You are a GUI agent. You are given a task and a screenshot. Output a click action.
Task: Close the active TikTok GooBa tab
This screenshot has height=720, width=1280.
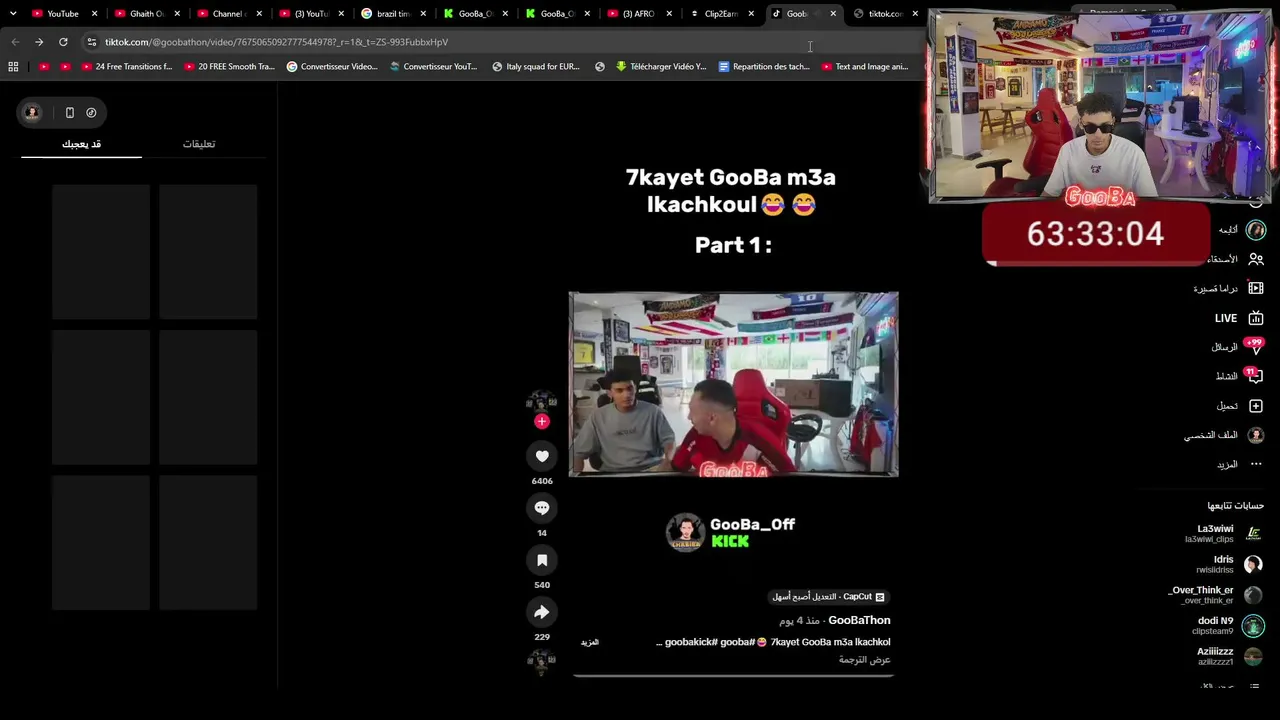coord(833,14)
